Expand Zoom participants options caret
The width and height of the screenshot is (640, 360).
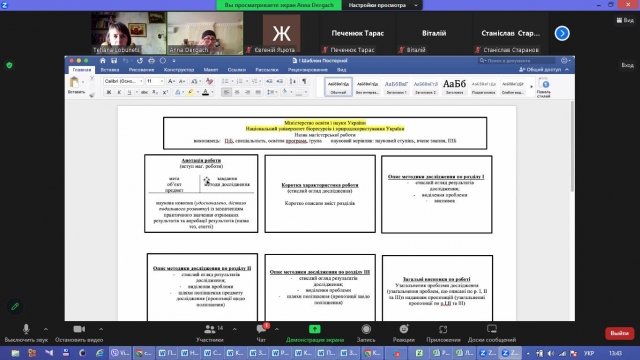[234, 329]
